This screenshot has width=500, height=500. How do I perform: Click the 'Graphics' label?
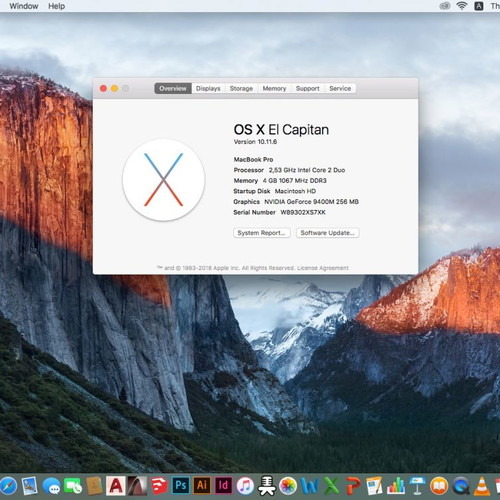pos(246,202)
